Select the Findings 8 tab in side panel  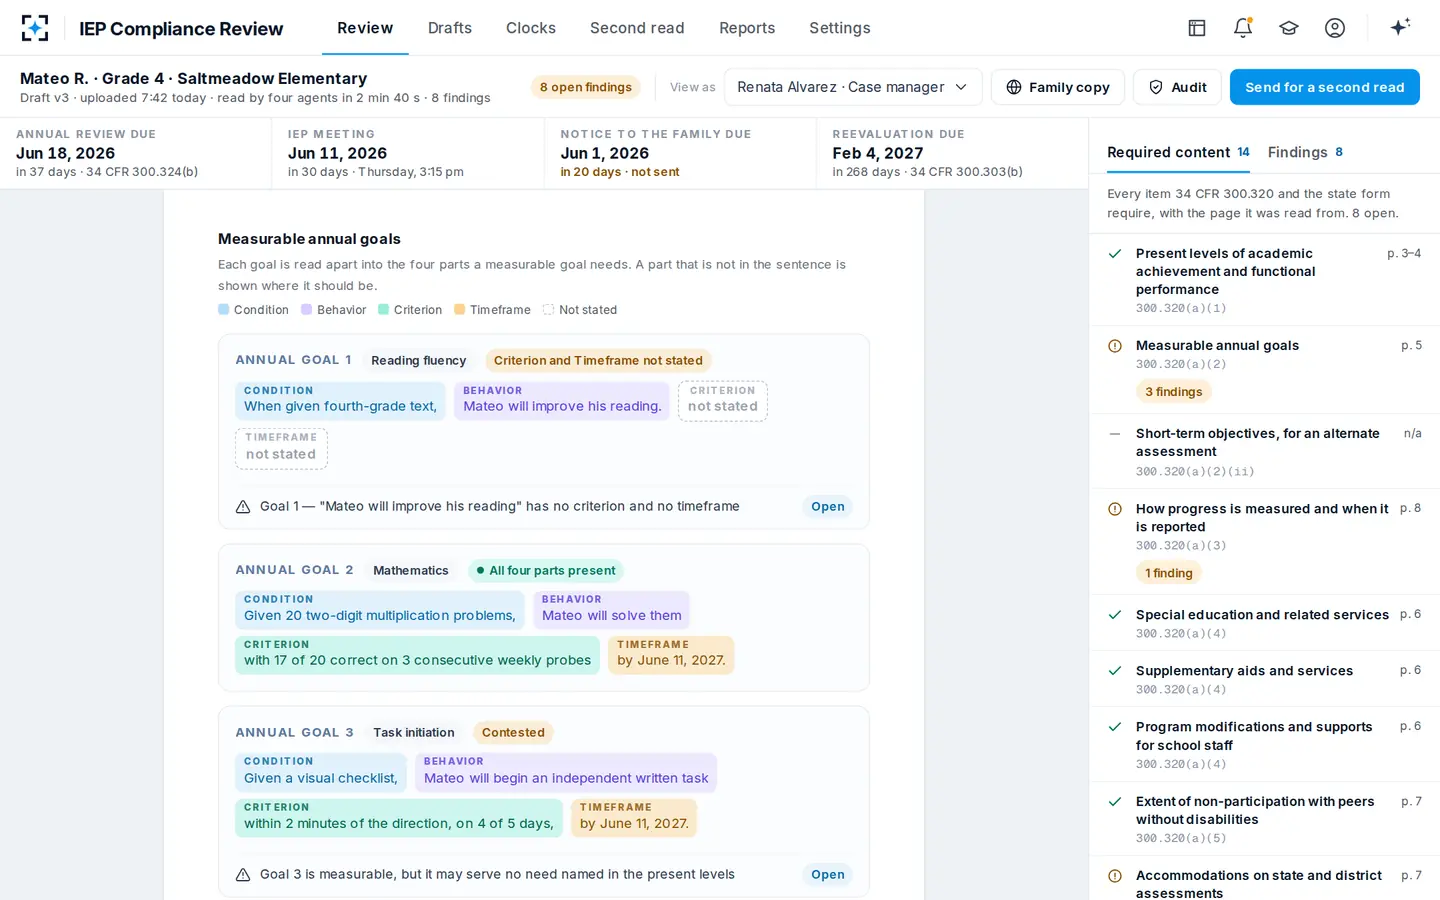point(1305,152)
